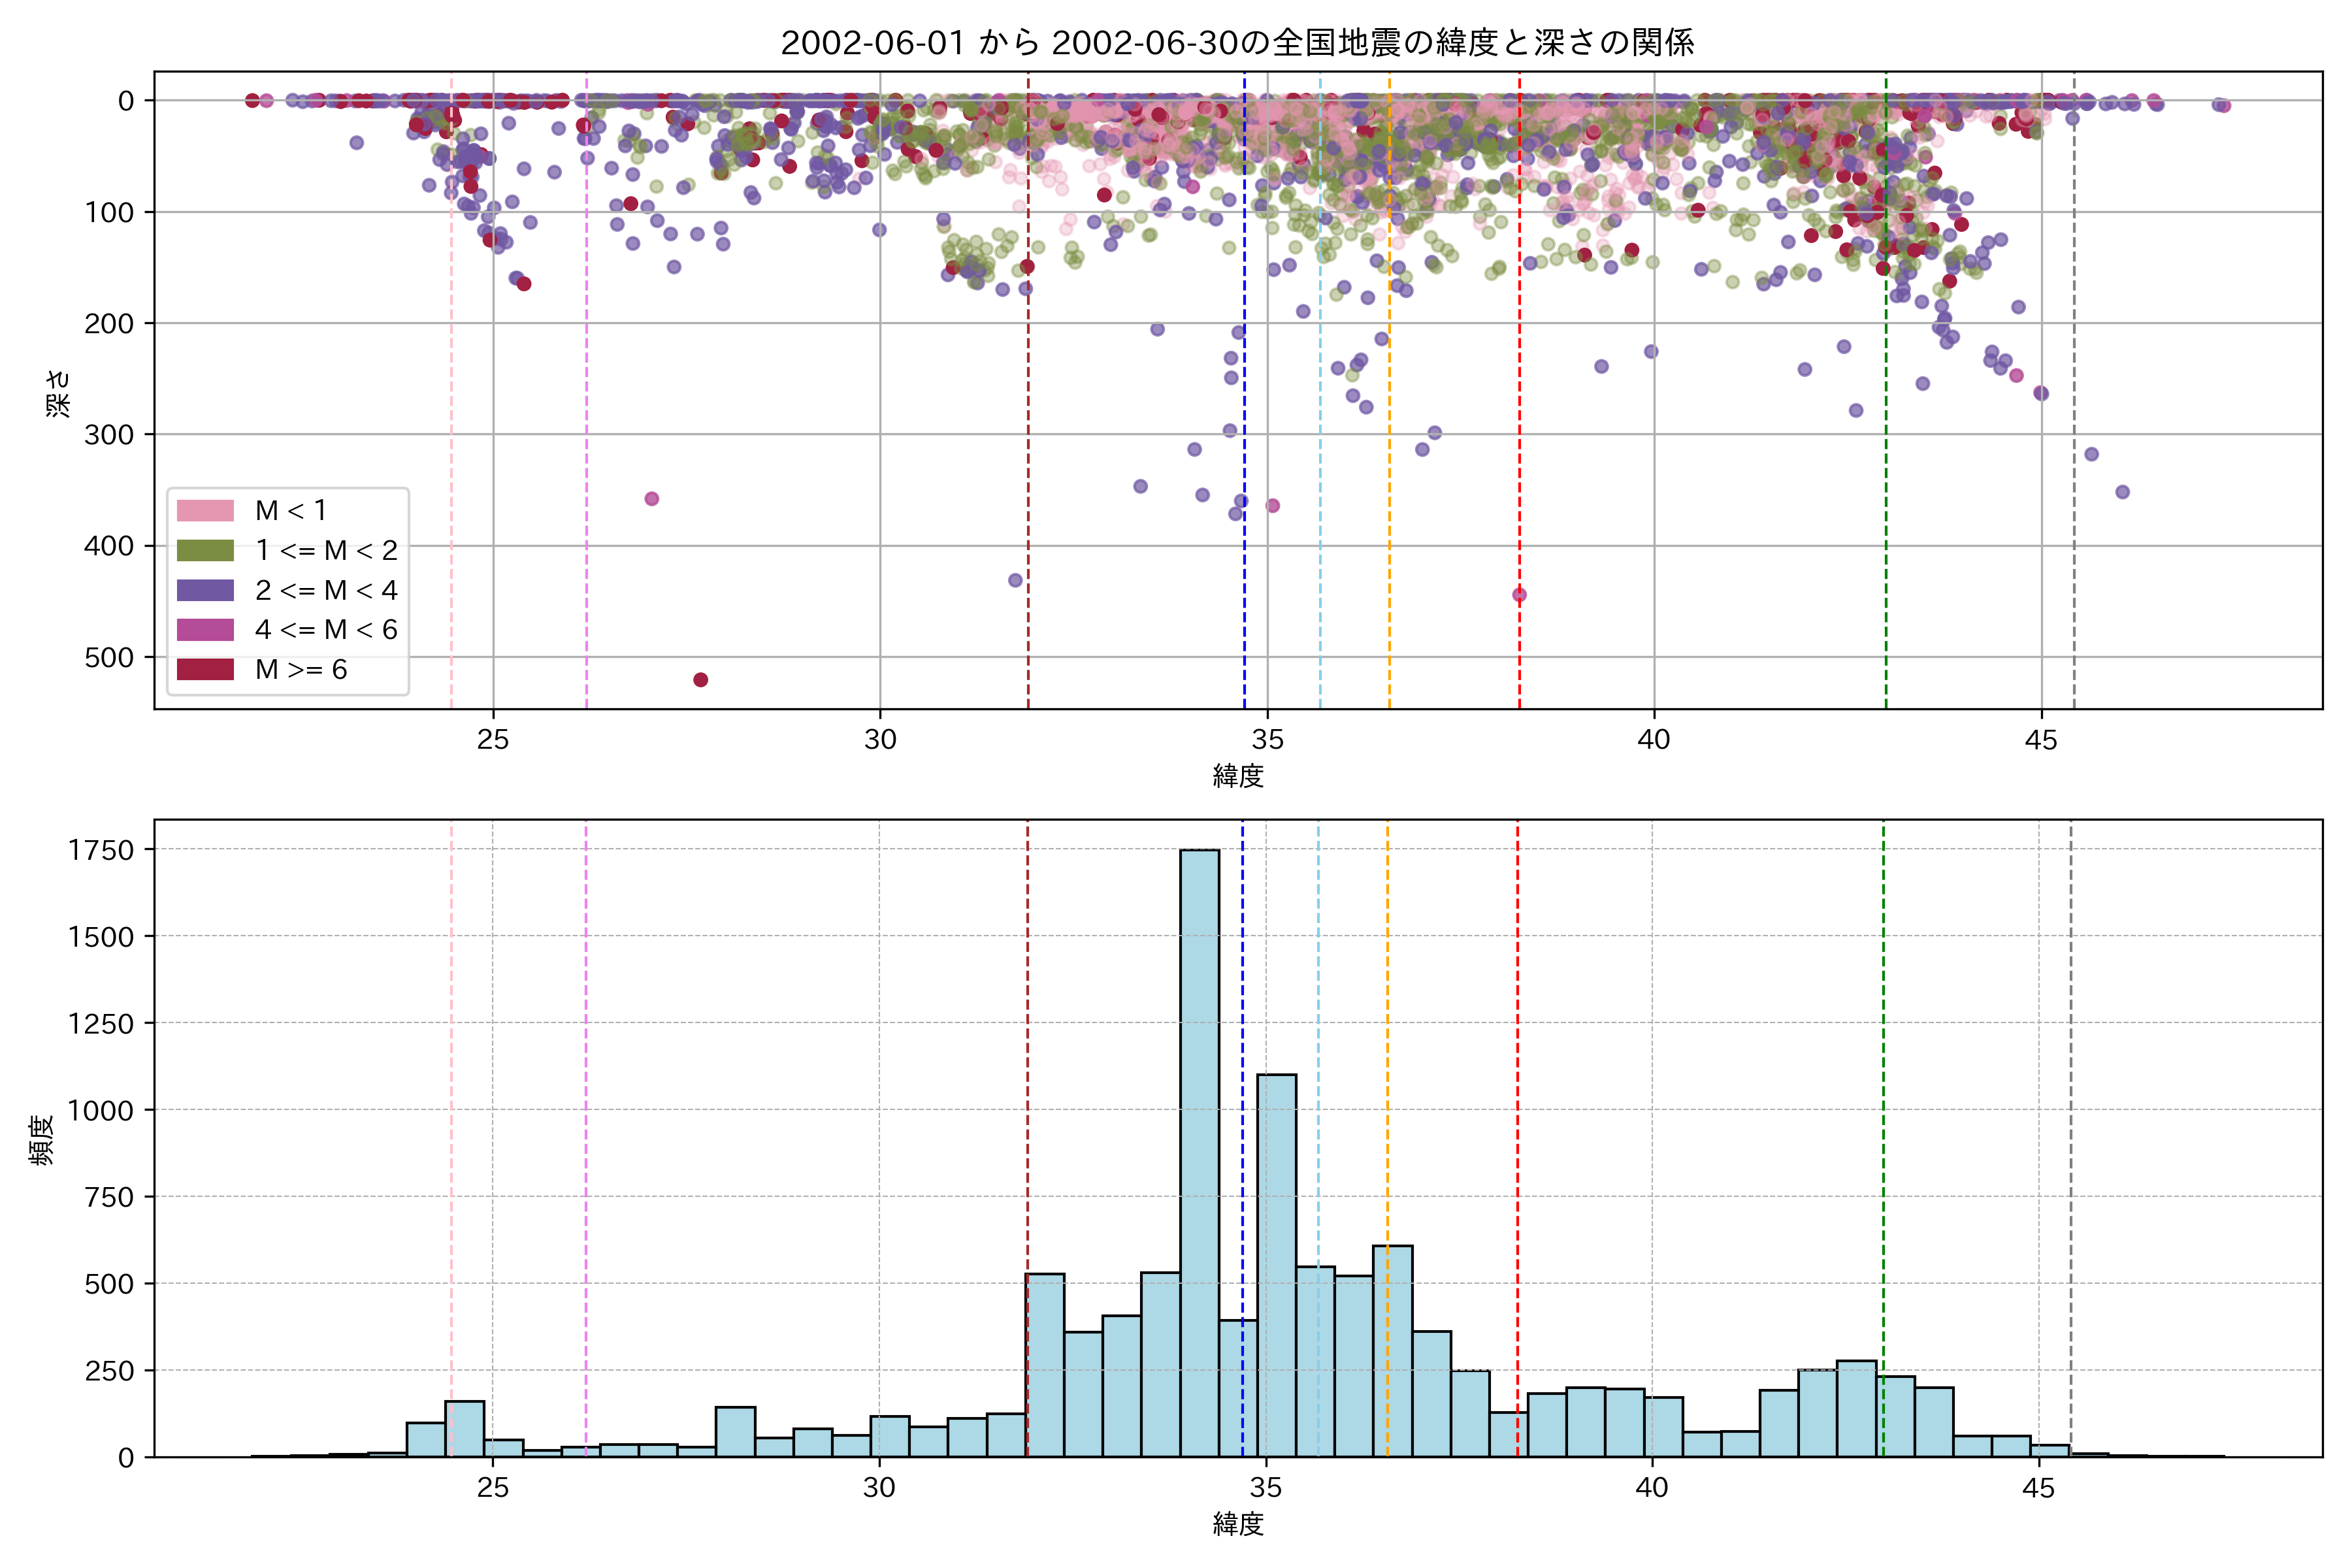Click the tallest histogram bar near 34

(x=1199, y=1150)
